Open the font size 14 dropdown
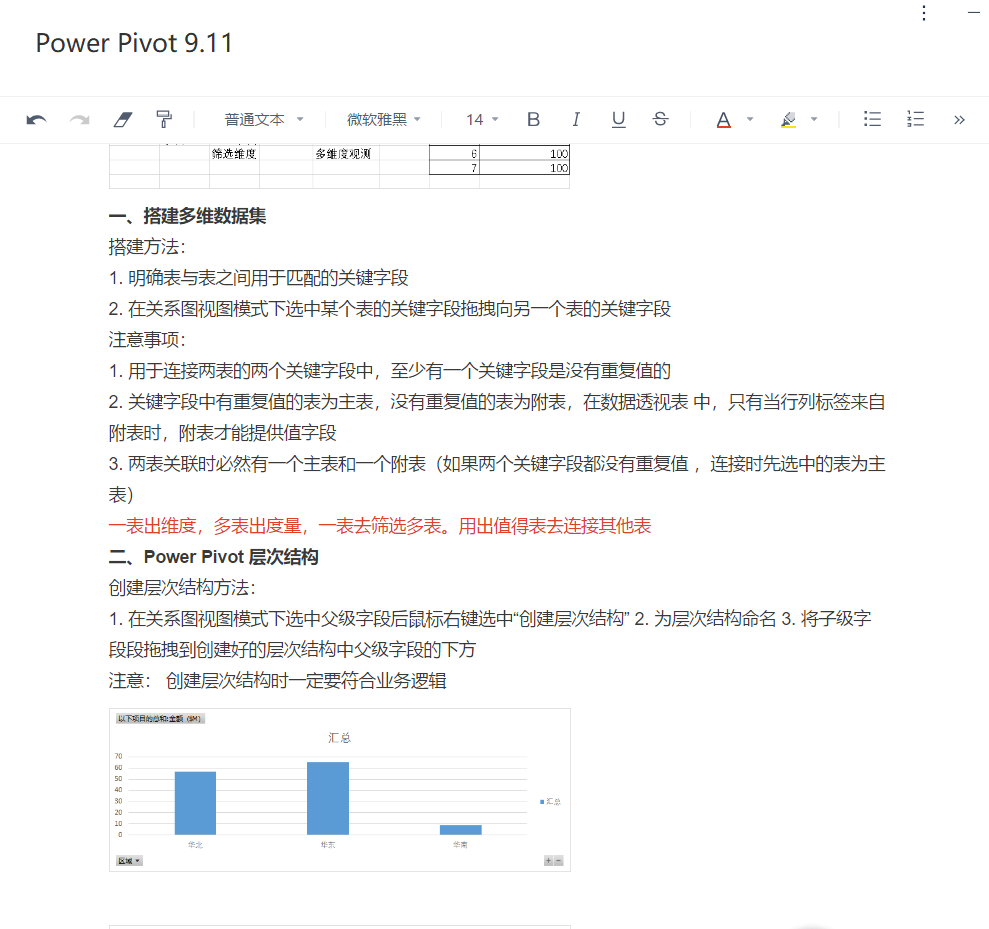Screen dimensions: 989x929 click(482, 119)
